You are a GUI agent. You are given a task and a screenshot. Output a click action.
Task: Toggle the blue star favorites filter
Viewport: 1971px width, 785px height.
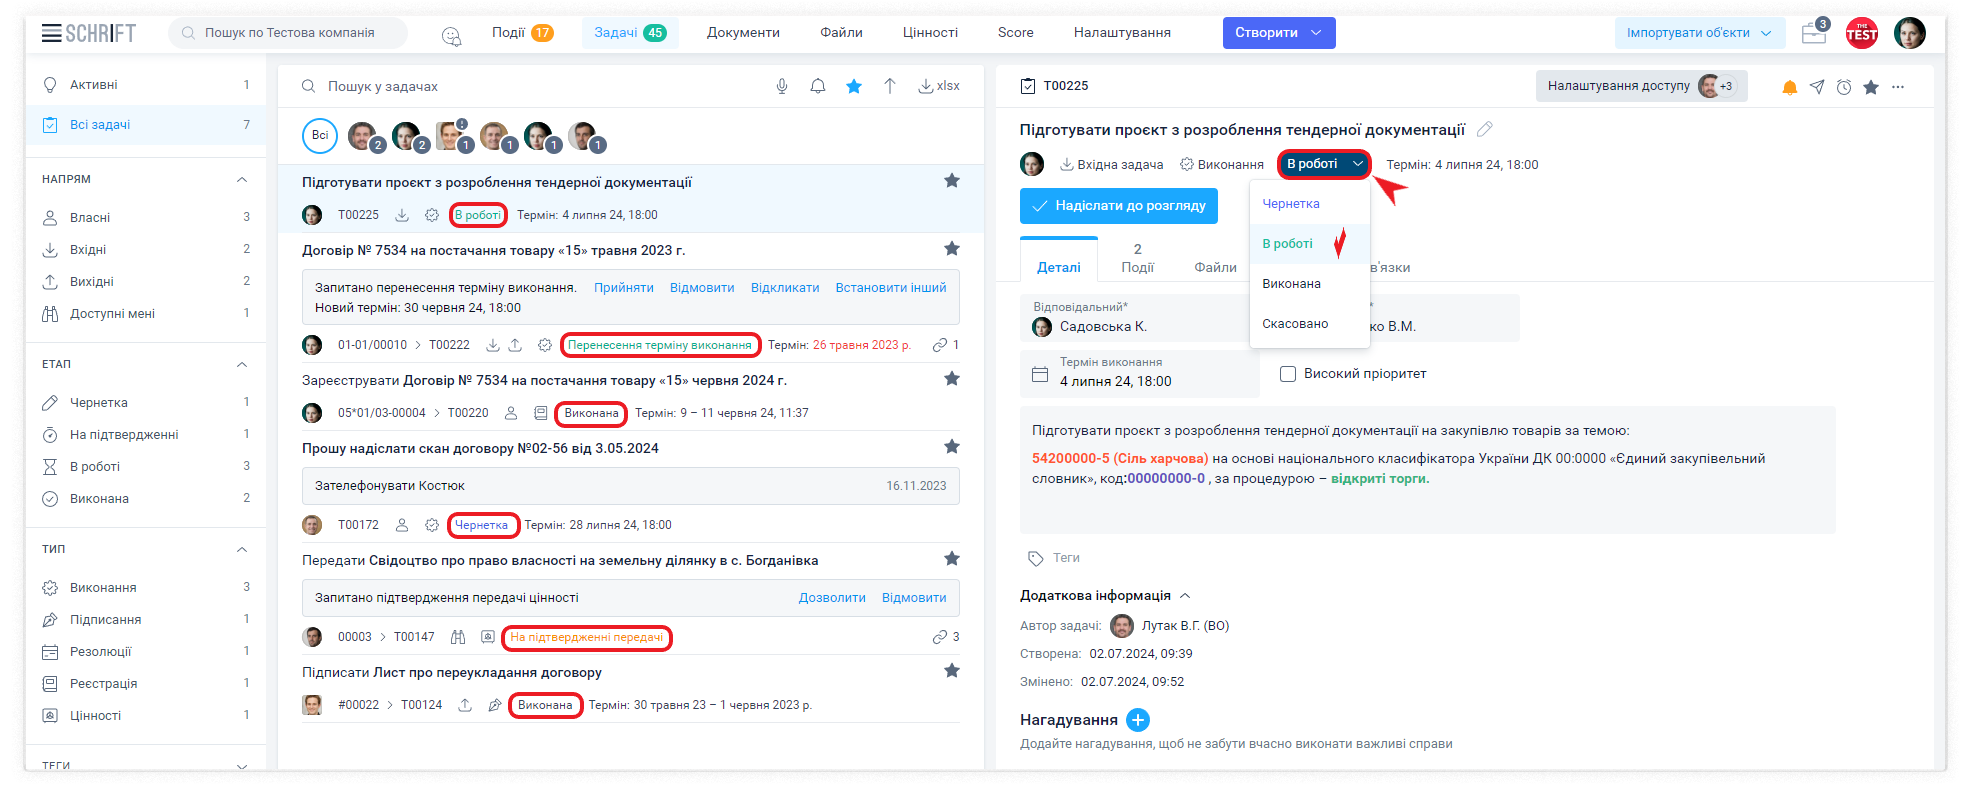click(x=854, y=86)
